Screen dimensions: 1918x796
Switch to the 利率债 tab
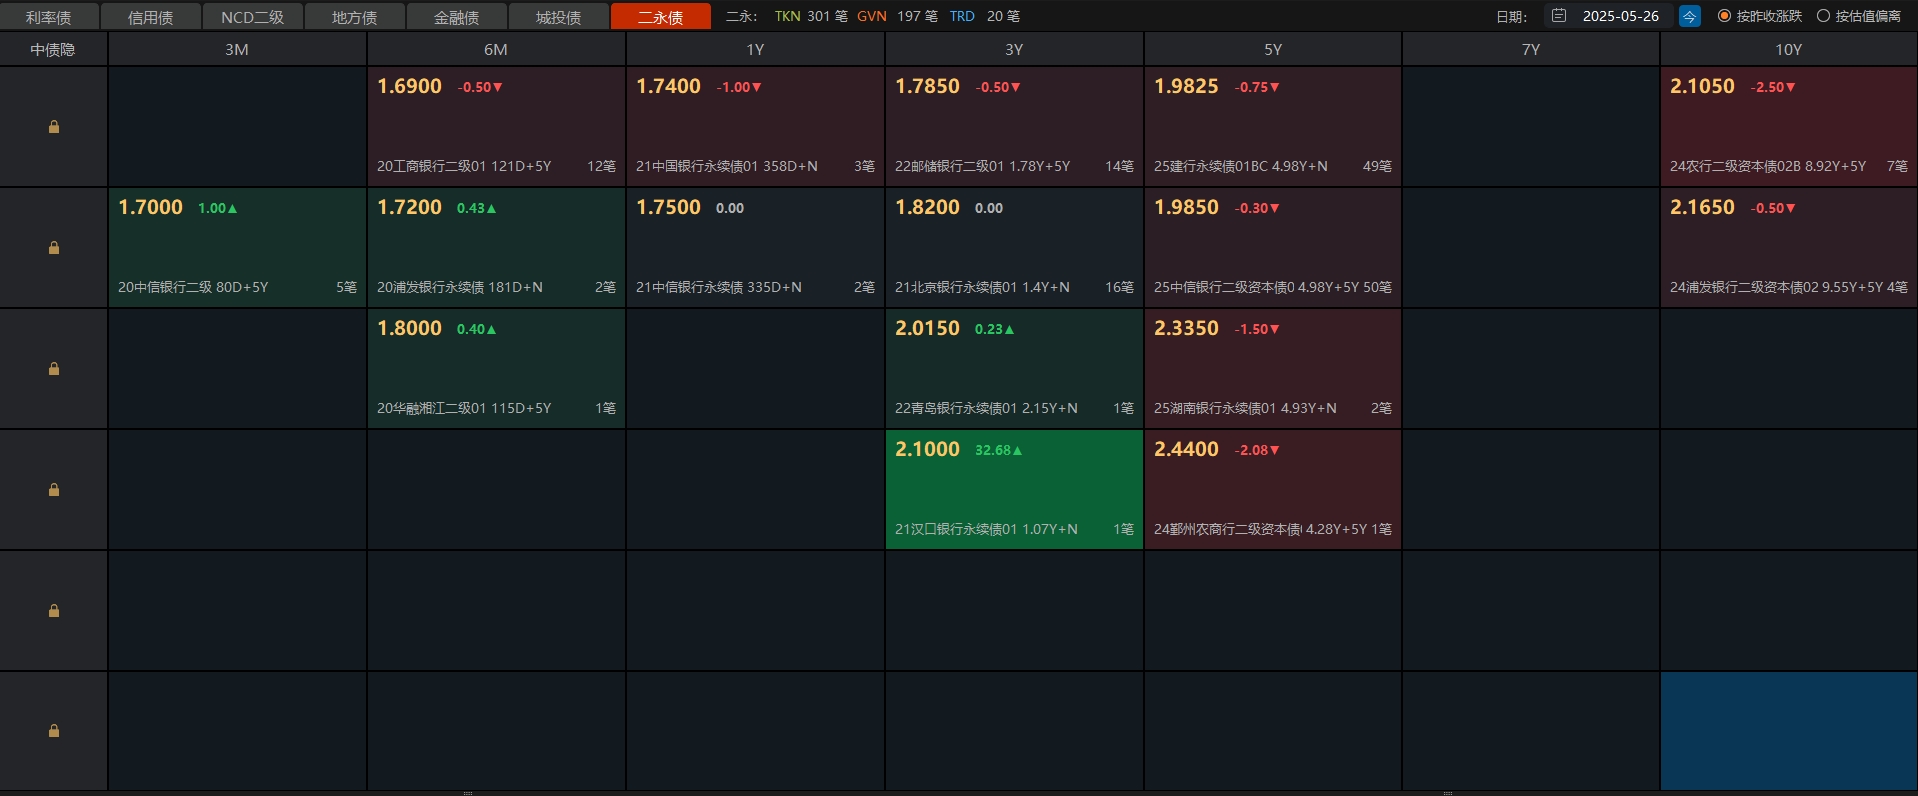pyautogui.click(x=49, y=17)
